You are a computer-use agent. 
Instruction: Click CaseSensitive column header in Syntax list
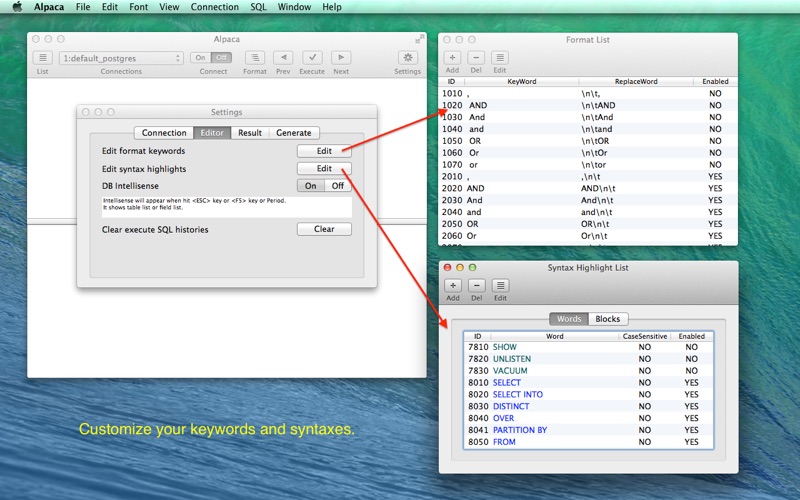click(644, 336)
